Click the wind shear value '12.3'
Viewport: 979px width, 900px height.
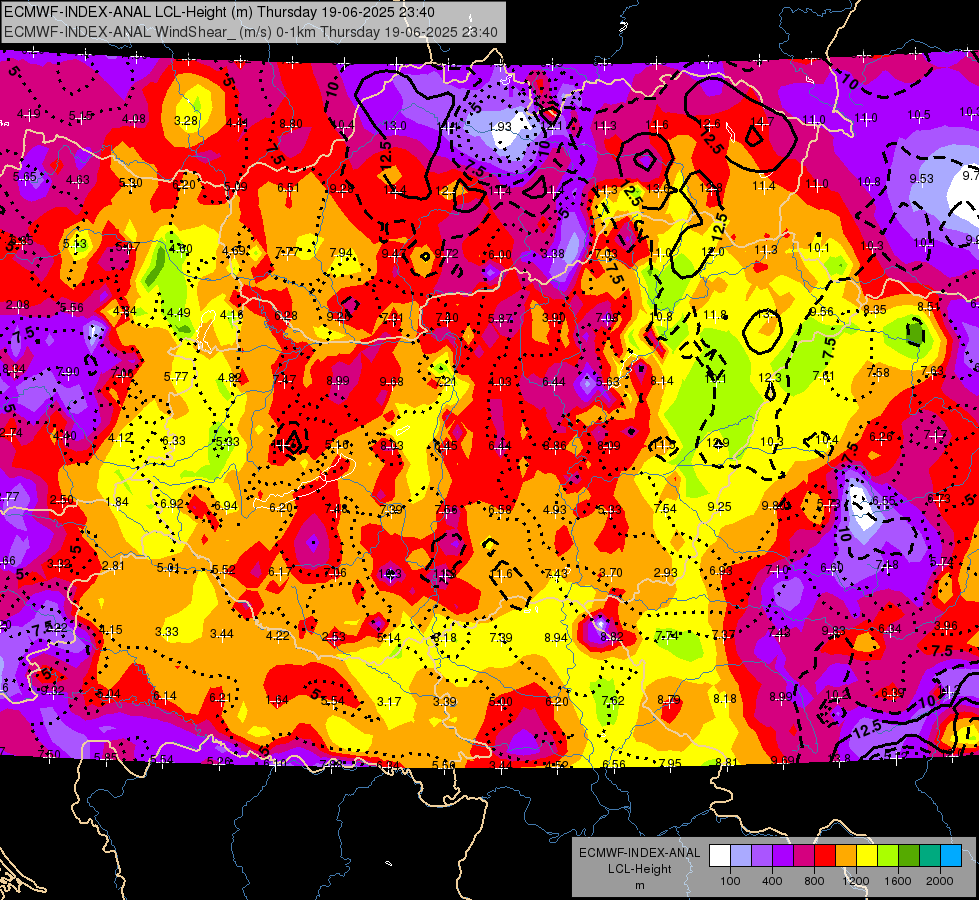[x=770, y=378]
